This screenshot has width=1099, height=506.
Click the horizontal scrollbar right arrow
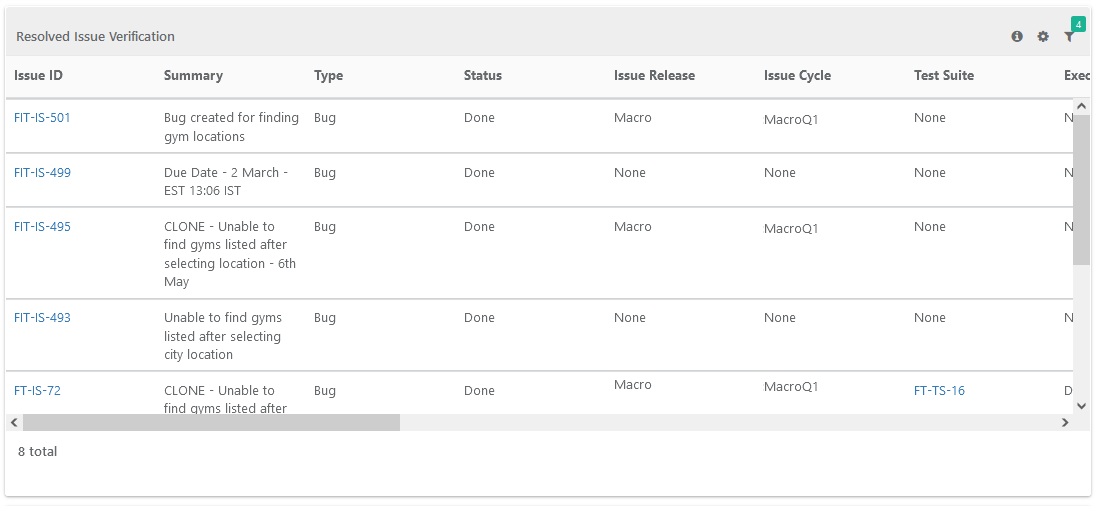point(1065,423)
